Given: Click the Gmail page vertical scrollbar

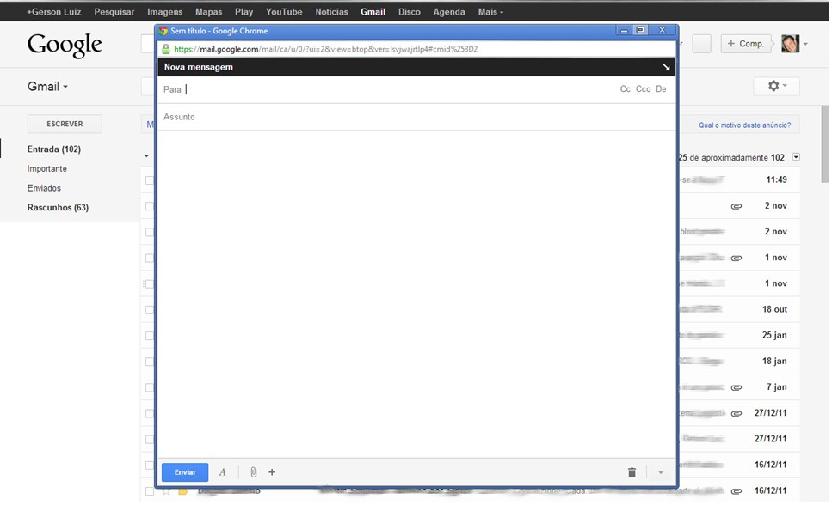Looking at the screenshot, I should [x=825, y=144].
